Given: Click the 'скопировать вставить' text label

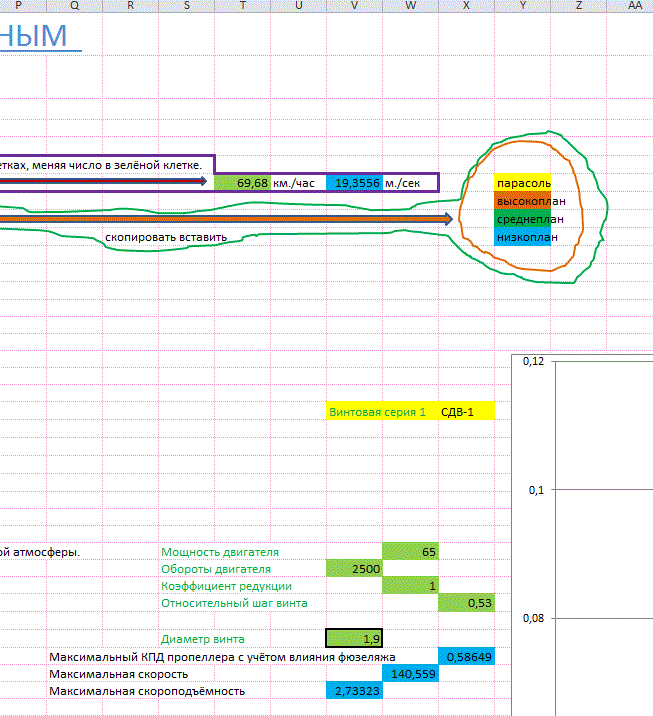Looking at the screenshot, I should [165, 237].
